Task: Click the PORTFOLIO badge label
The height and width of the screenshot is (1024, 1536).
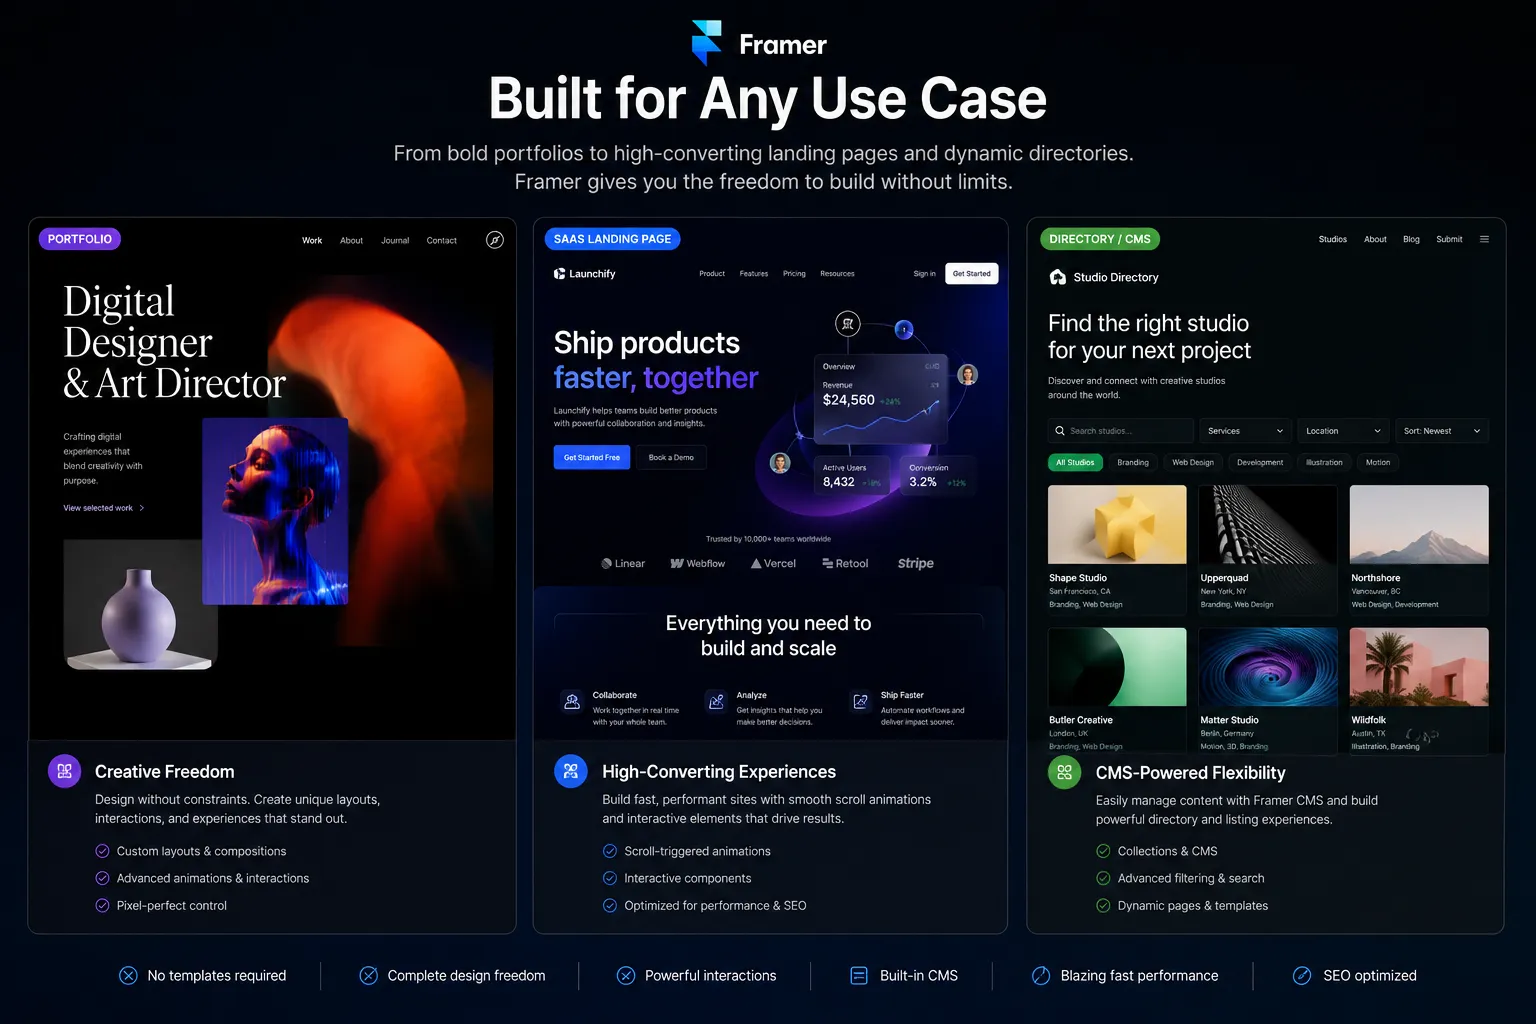Action: click(x=80, y=239)
